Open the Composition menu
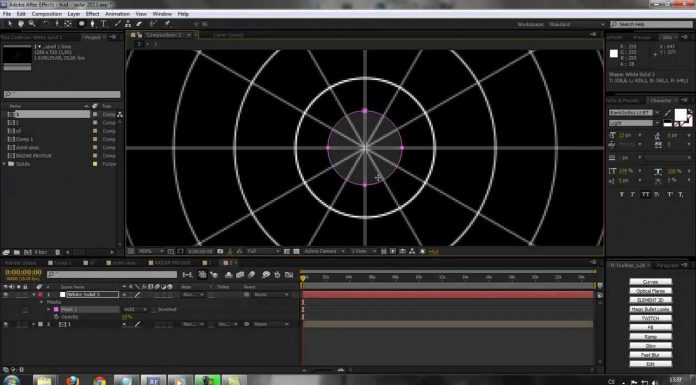Screen dimensions: 696x385 click(x=47, y=14)
